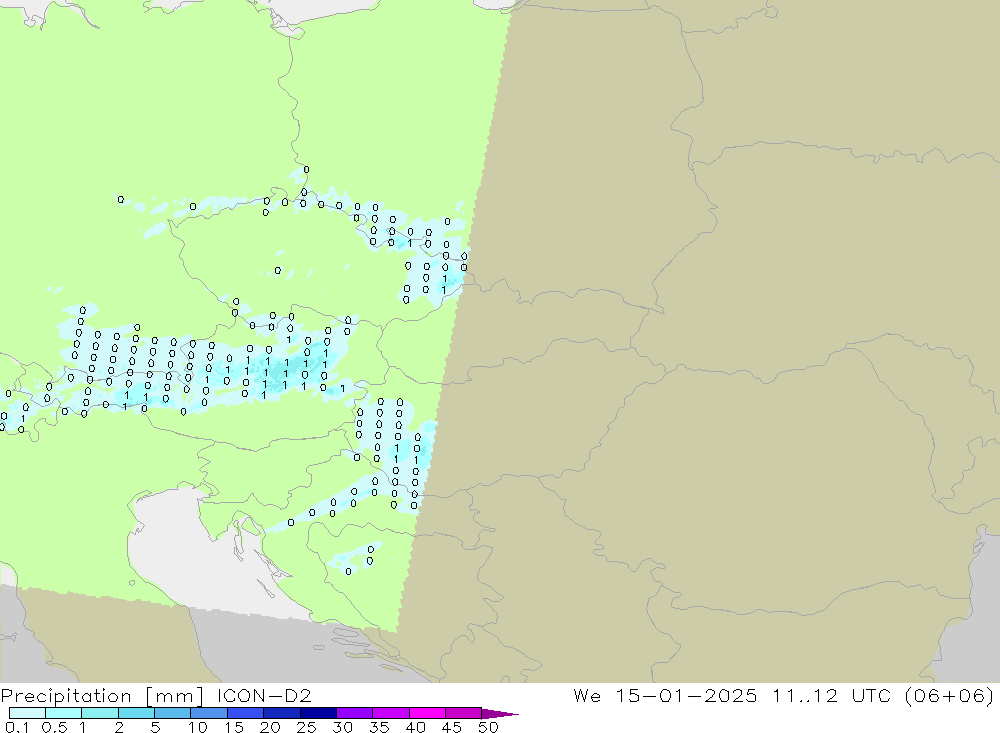Select the violet swatch between 30 and 35
The image size is (1000, 733).
point(354,713)
